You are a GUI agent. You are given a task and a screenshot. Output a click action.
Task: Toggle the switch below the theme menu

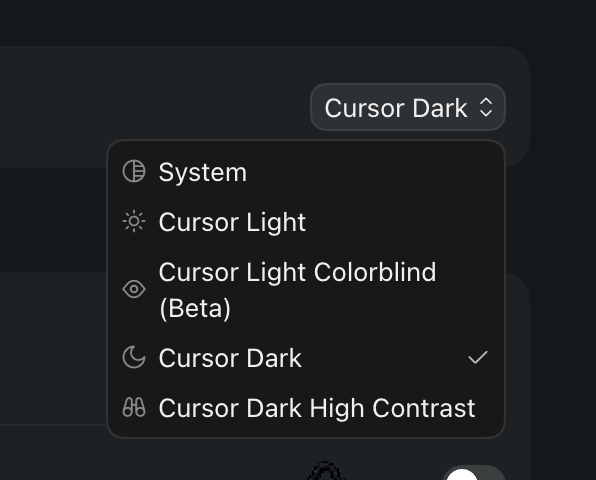click(474, 472)
